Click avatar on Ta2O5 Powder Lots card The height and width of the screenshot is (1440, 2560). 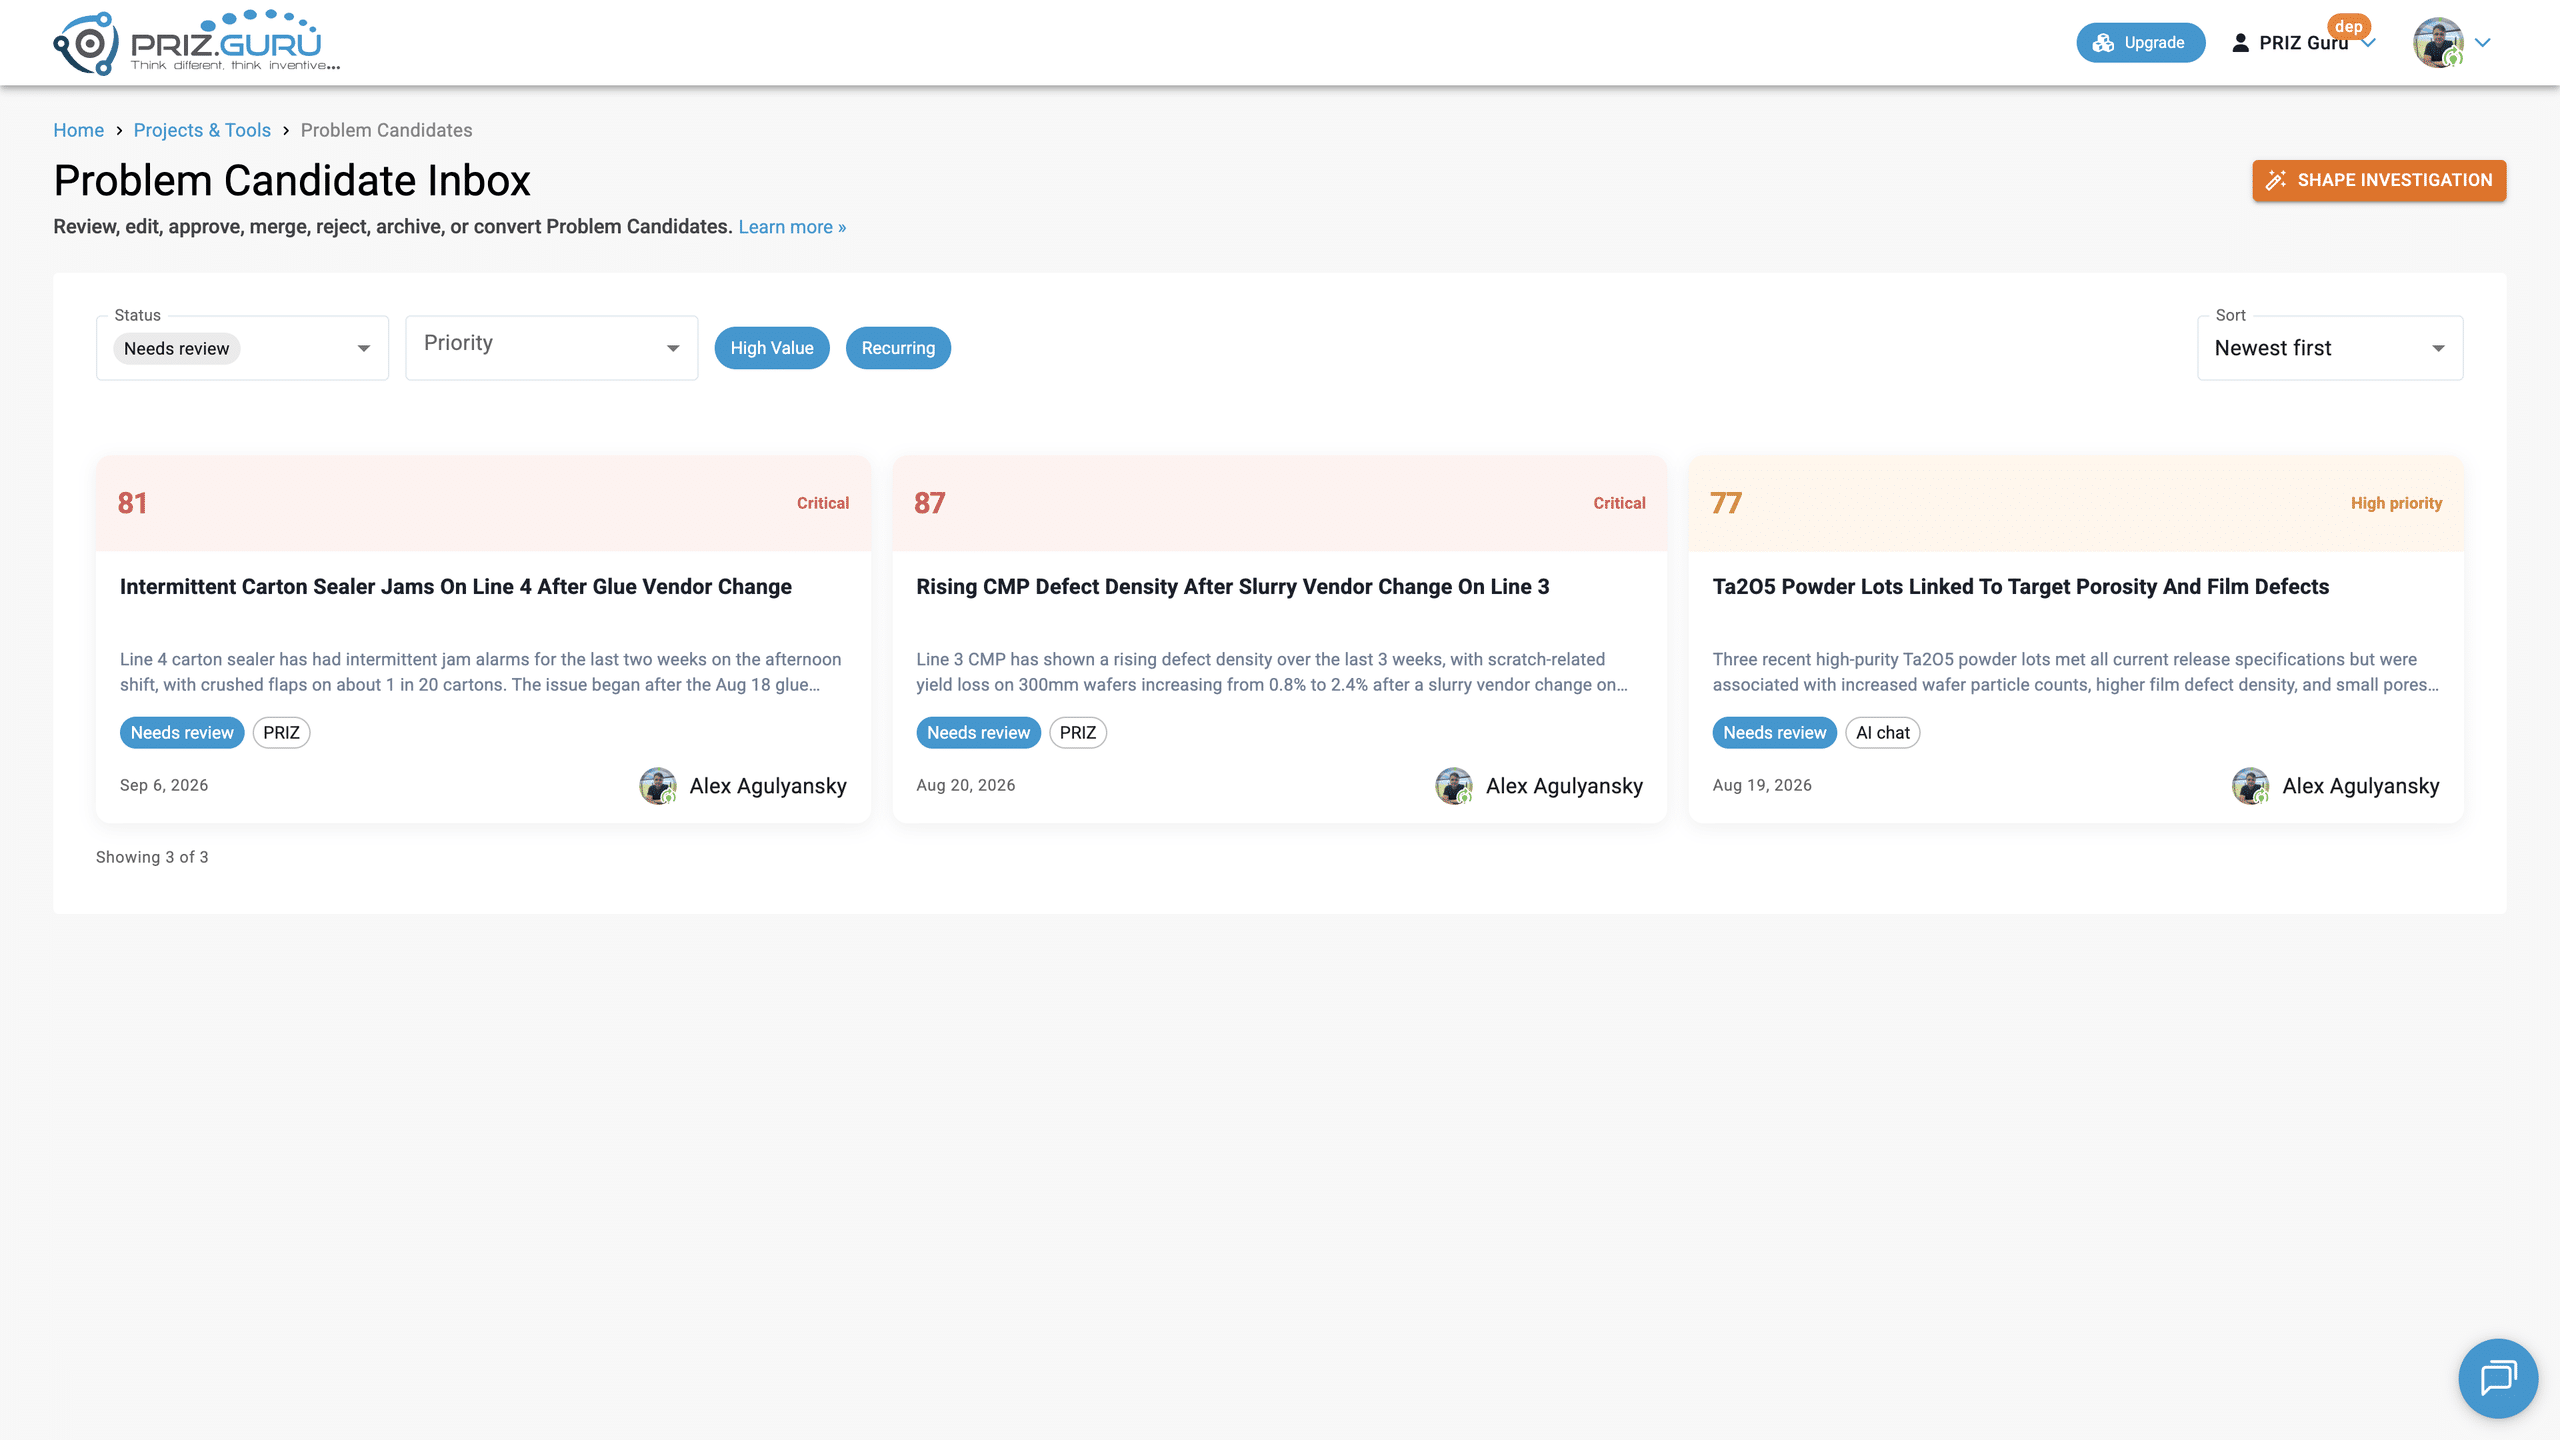(2250, 786)
